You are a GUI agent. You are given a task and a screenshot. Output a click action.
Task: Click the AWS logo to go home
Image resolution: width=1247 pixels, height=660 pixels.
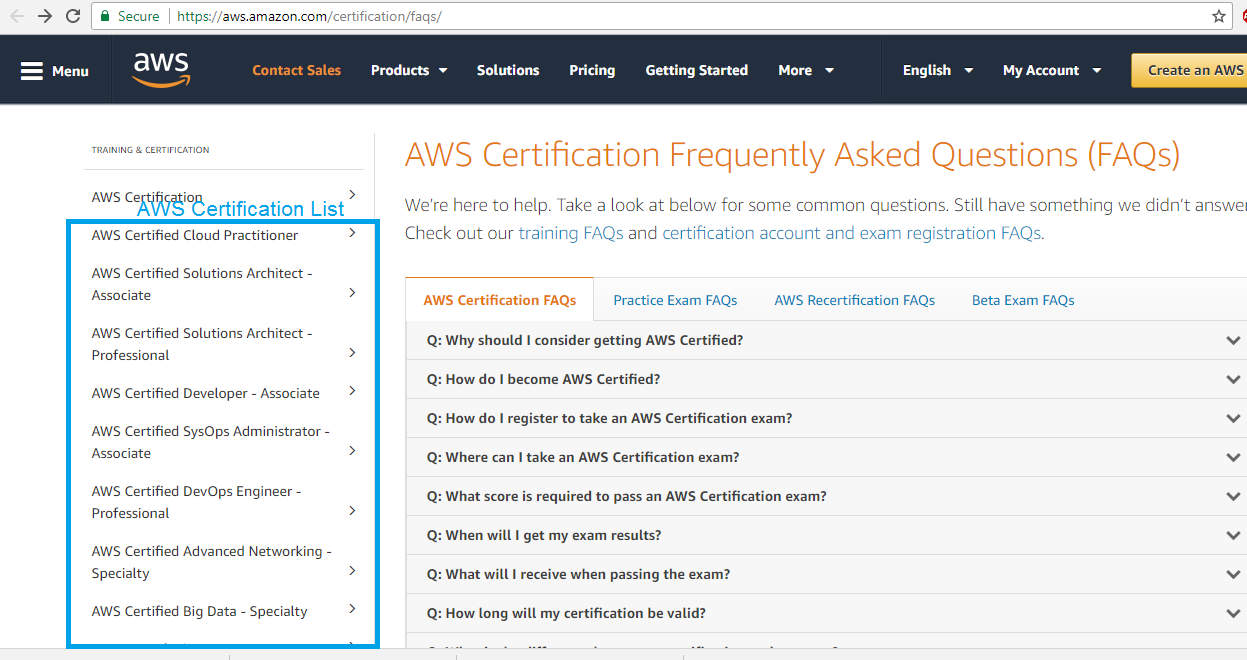pos(159,68)
